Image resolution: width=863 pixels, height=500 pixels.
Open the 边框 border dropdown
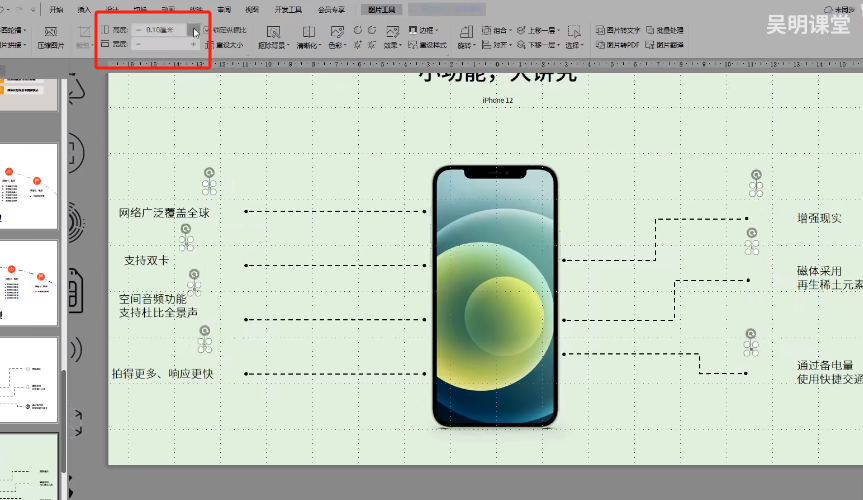(423, 30)
